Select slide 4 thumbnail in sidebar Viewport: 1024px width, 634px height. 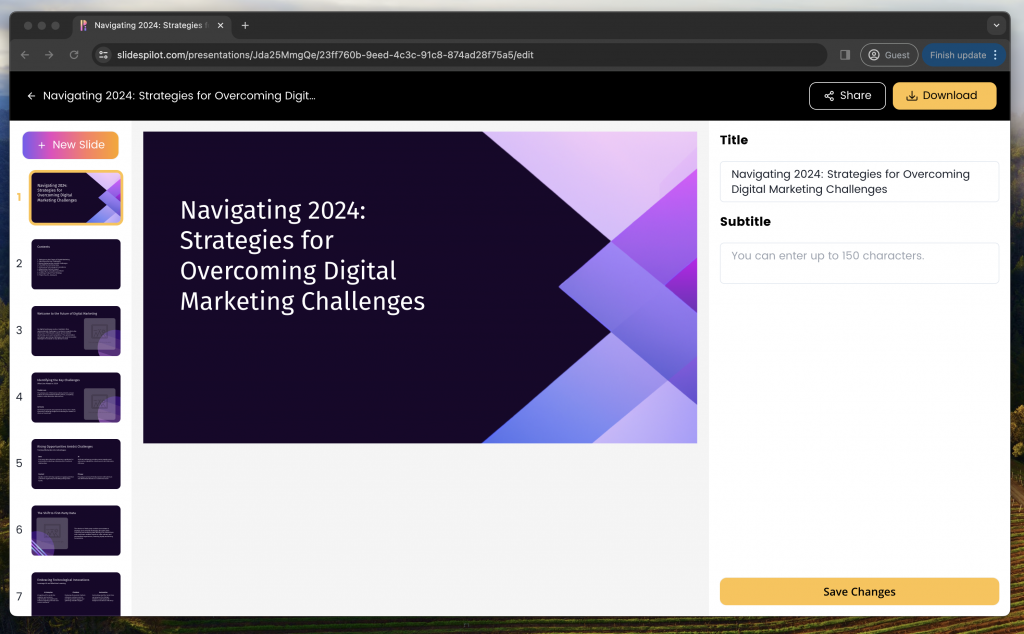[x=76, y=397]
